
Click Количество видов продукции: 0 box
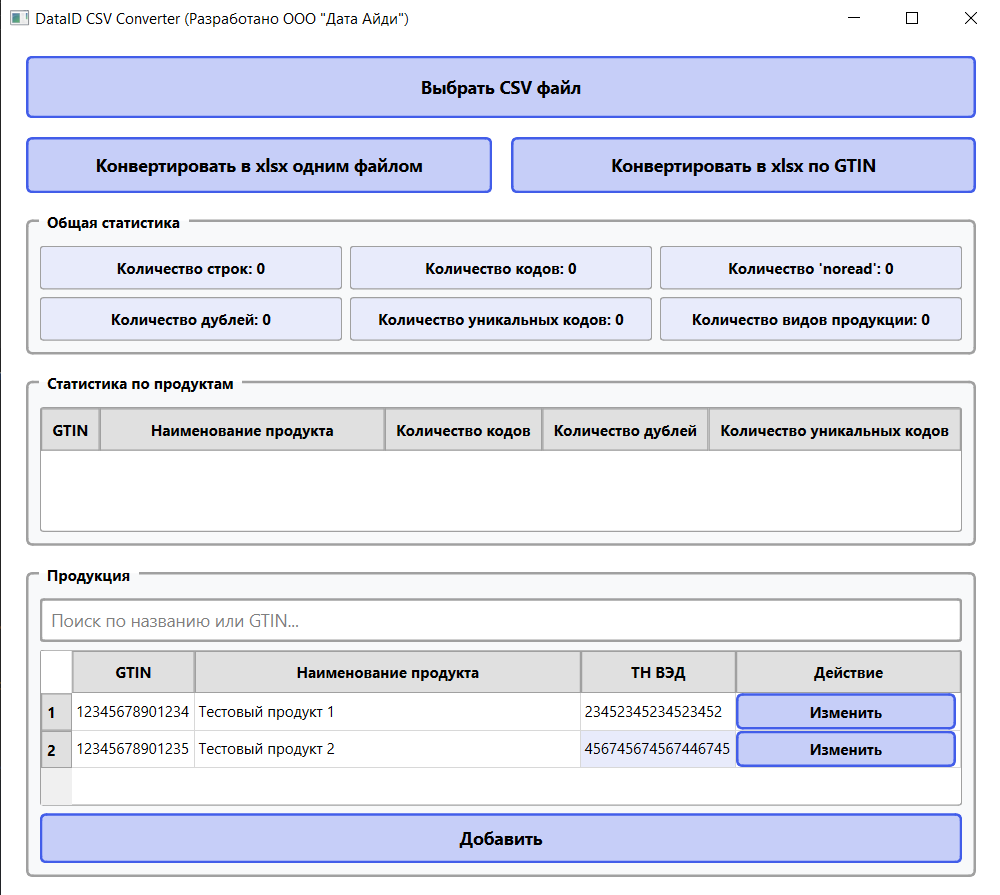(x=810, y=318)
